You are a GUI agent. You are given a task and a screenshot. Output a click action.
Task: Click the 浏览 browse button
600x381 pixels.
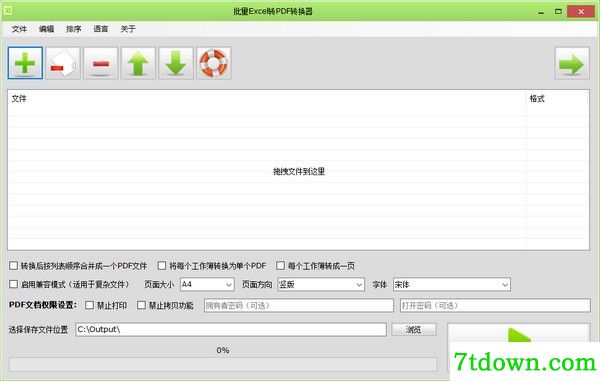click(414, 329)
